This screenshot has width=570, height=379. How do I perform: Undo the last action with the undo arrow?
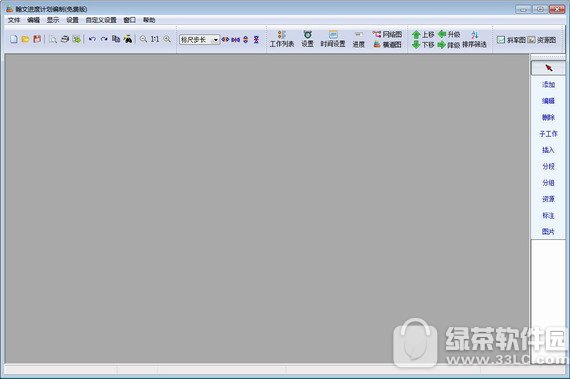92,39
